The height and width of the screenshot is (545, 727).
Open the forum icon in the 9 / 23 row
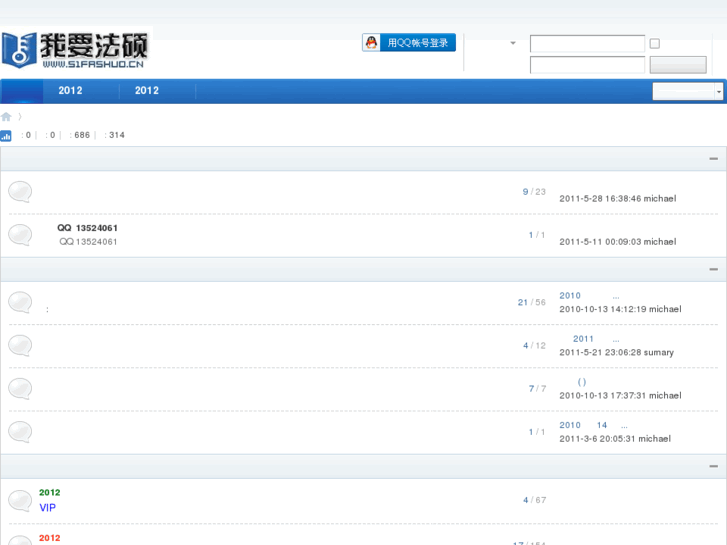pyautogui.click(x=20, y=192)
